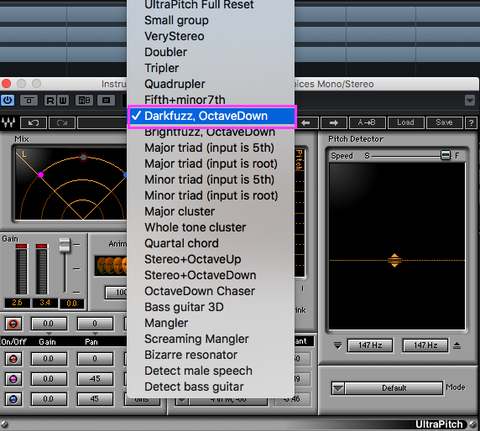Go to next preset with right arrow
The image size is (480, 431).
click(333, 123)
